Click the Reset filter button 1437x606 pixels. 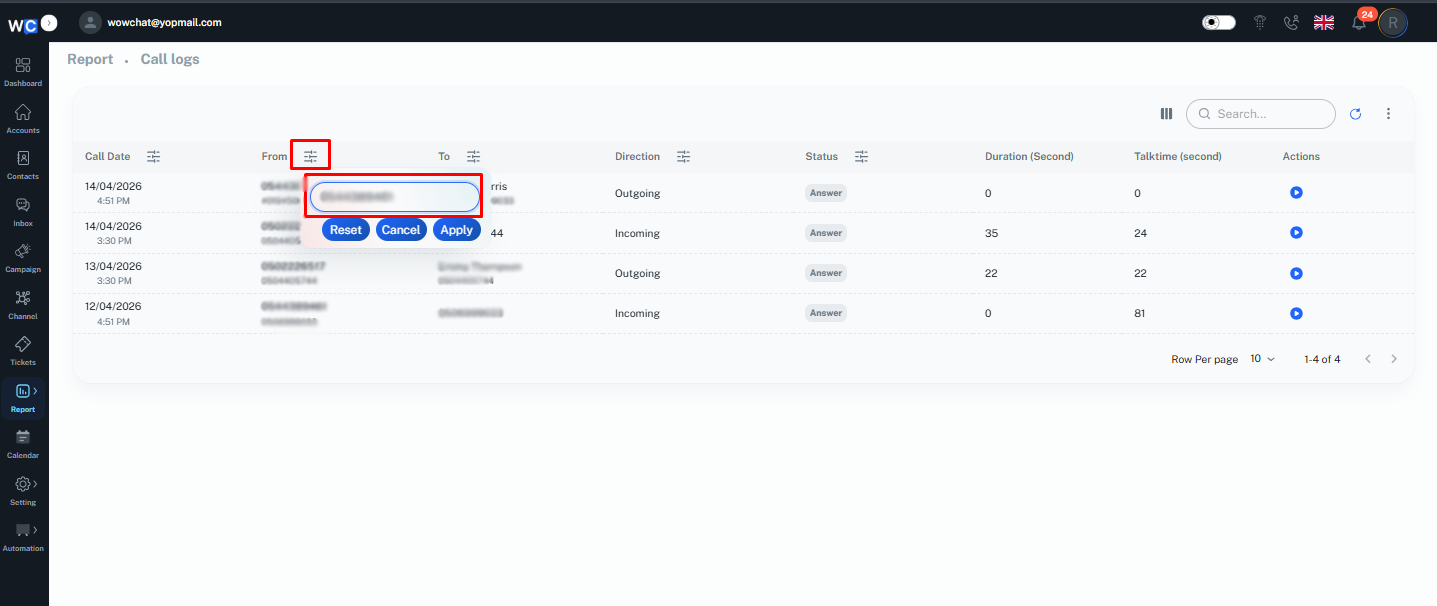[x=346, y=230]
